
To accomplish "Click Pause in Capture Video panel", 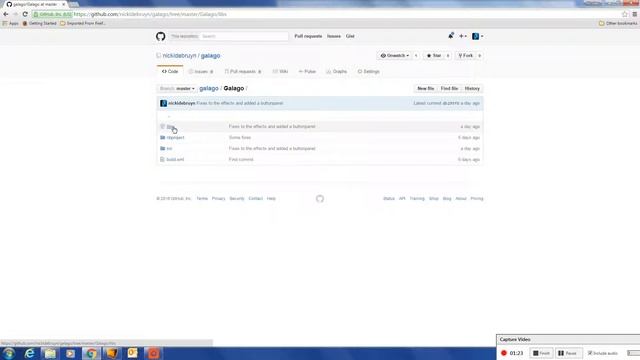I will 568,353.
